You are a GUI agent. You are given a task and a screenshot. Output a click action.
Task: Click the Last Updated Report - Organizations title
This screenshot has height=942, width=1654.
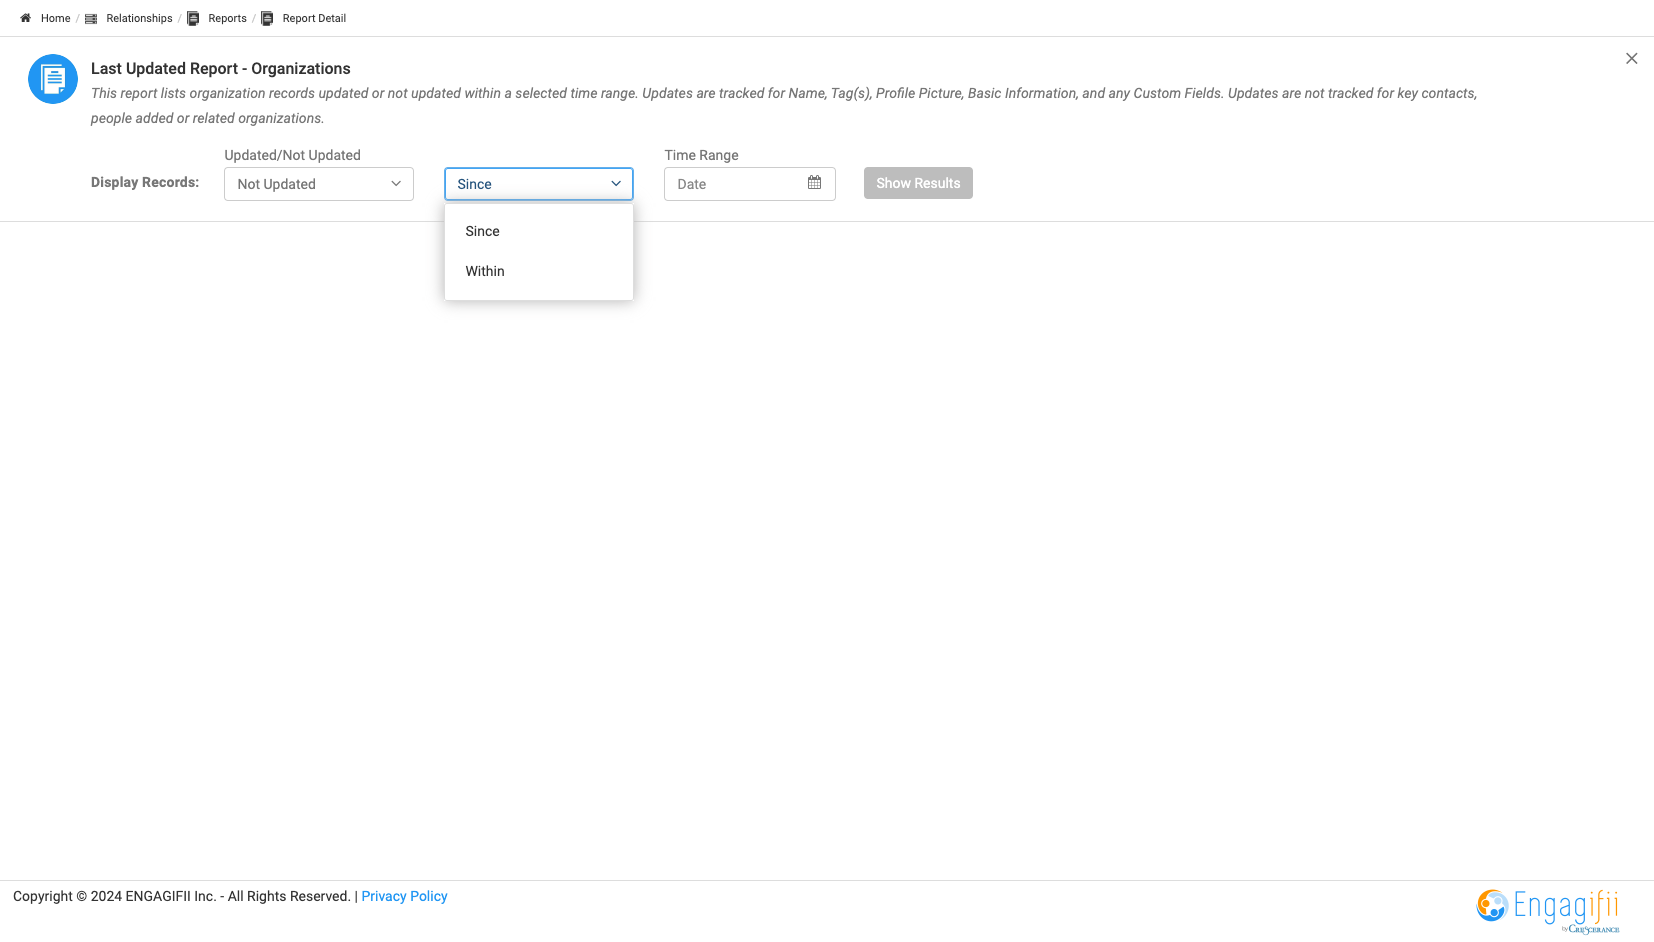(221, 68)
